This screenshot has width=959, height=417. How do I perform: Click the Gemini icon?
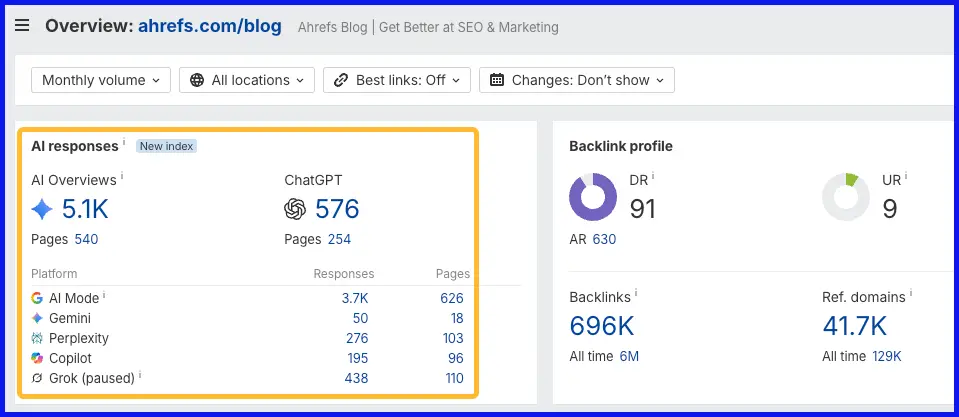click(37, 318)
